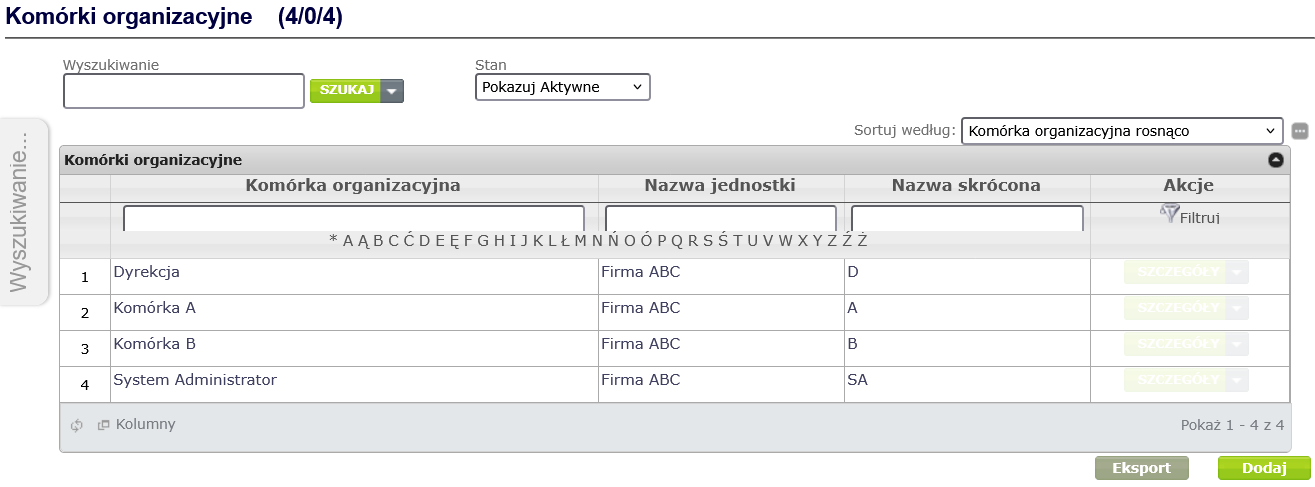Reload grid using the refresh icon

(76, 425)
